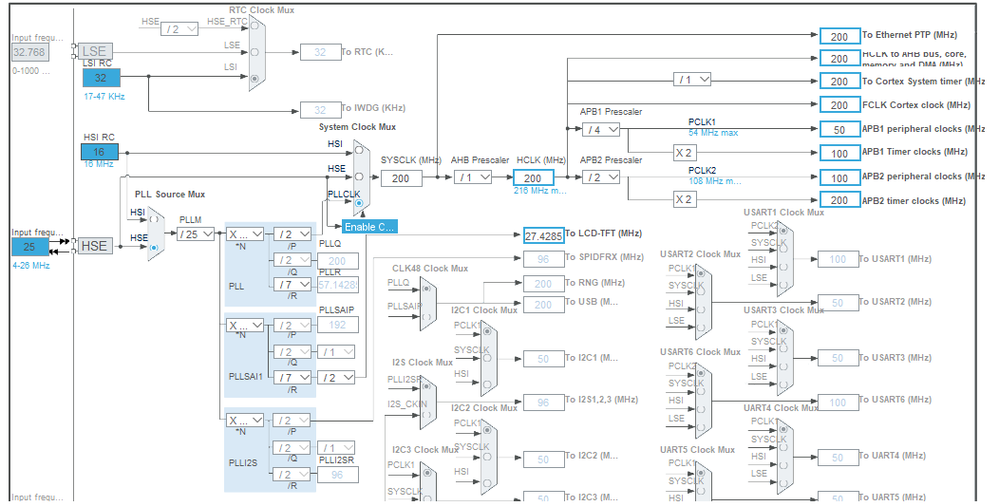This screenshot has width=999, height=504.
Task: Open the PLLSAI1 /P divider dropdown
Action: point(292,326)
